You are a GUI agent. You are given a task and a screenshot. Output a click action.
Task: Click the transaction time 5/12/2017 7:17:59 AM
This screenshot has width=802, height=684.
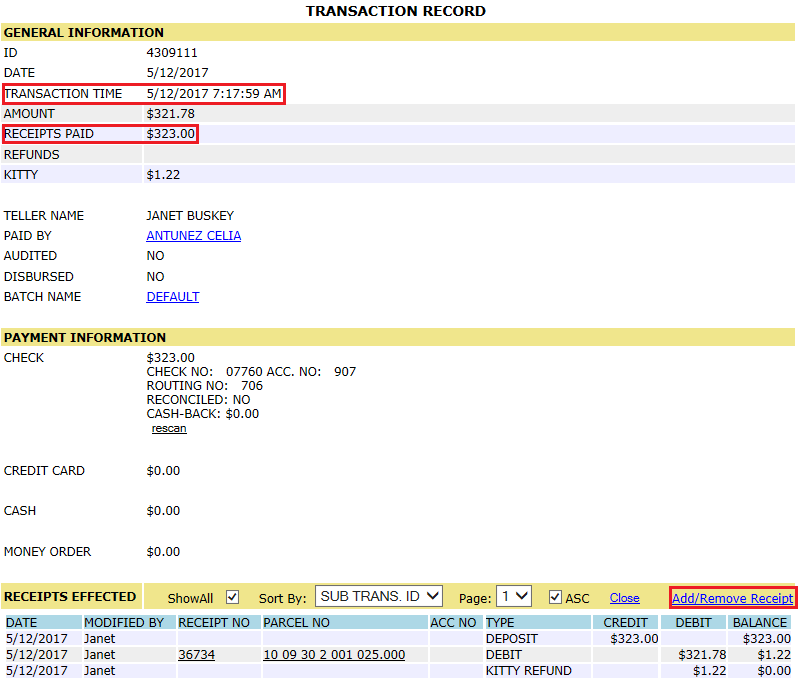[x=214, y=94]
